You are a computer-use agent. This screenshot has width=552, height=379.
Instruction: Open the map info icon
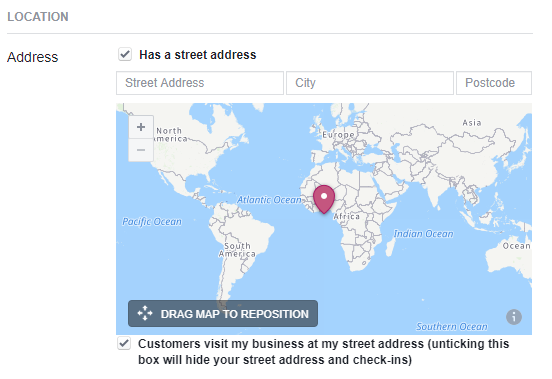[x=514, y=317]
